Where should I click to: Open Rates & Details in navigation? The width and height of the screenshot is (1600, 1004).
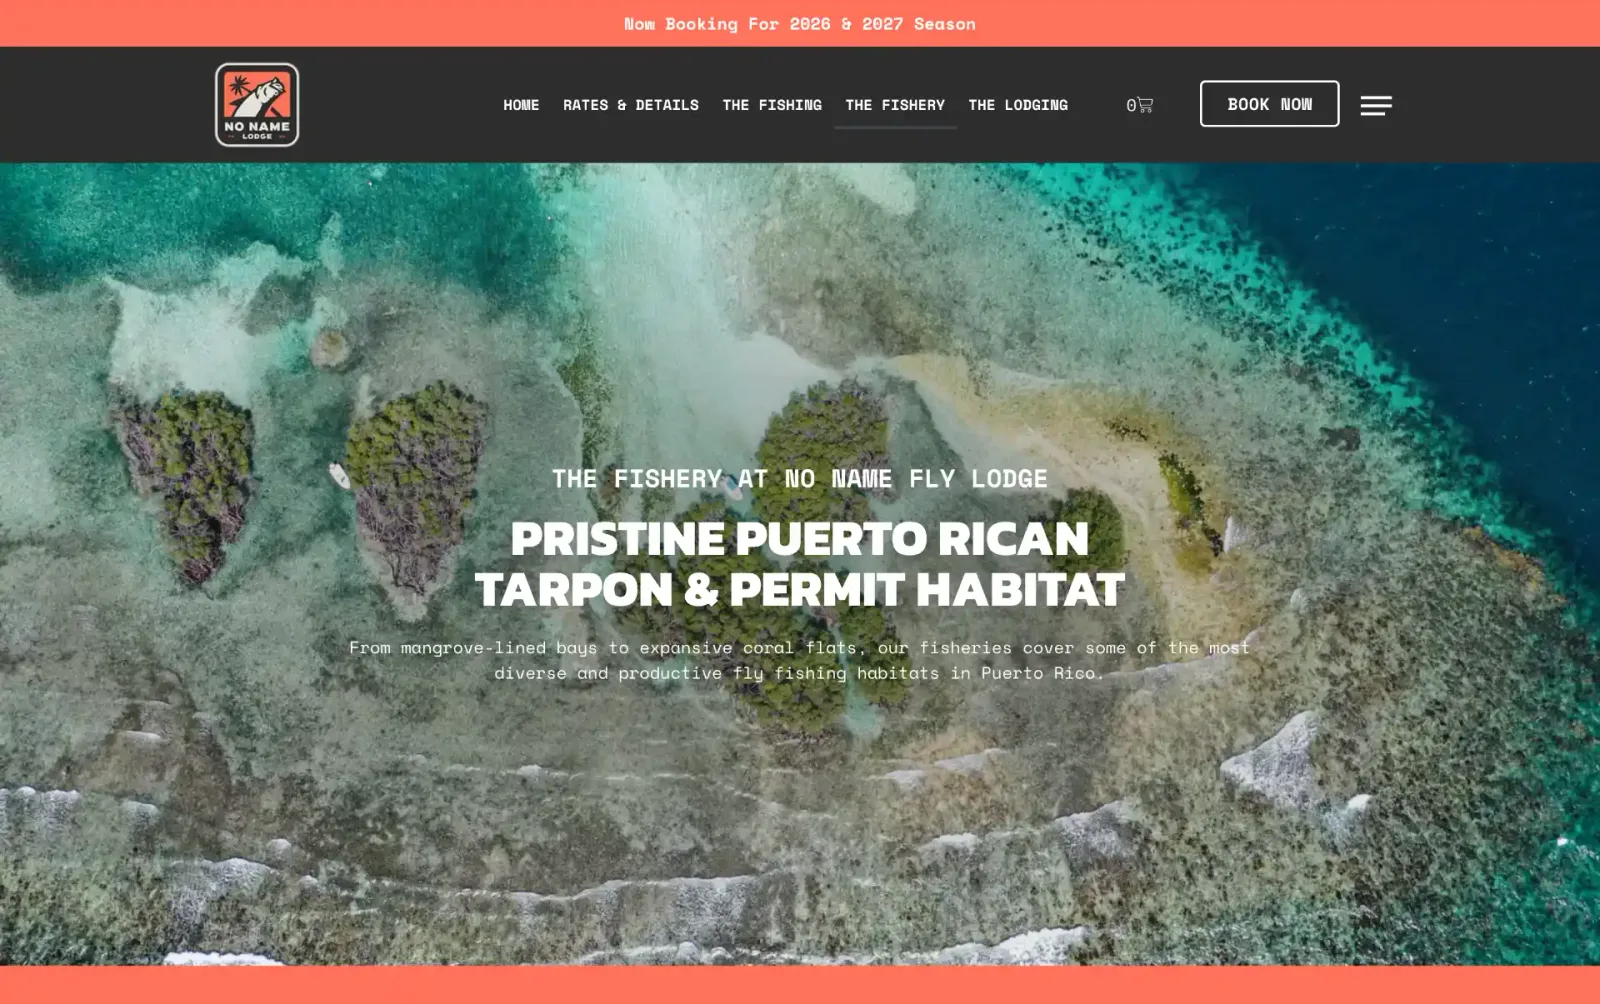tap(631, 105)
